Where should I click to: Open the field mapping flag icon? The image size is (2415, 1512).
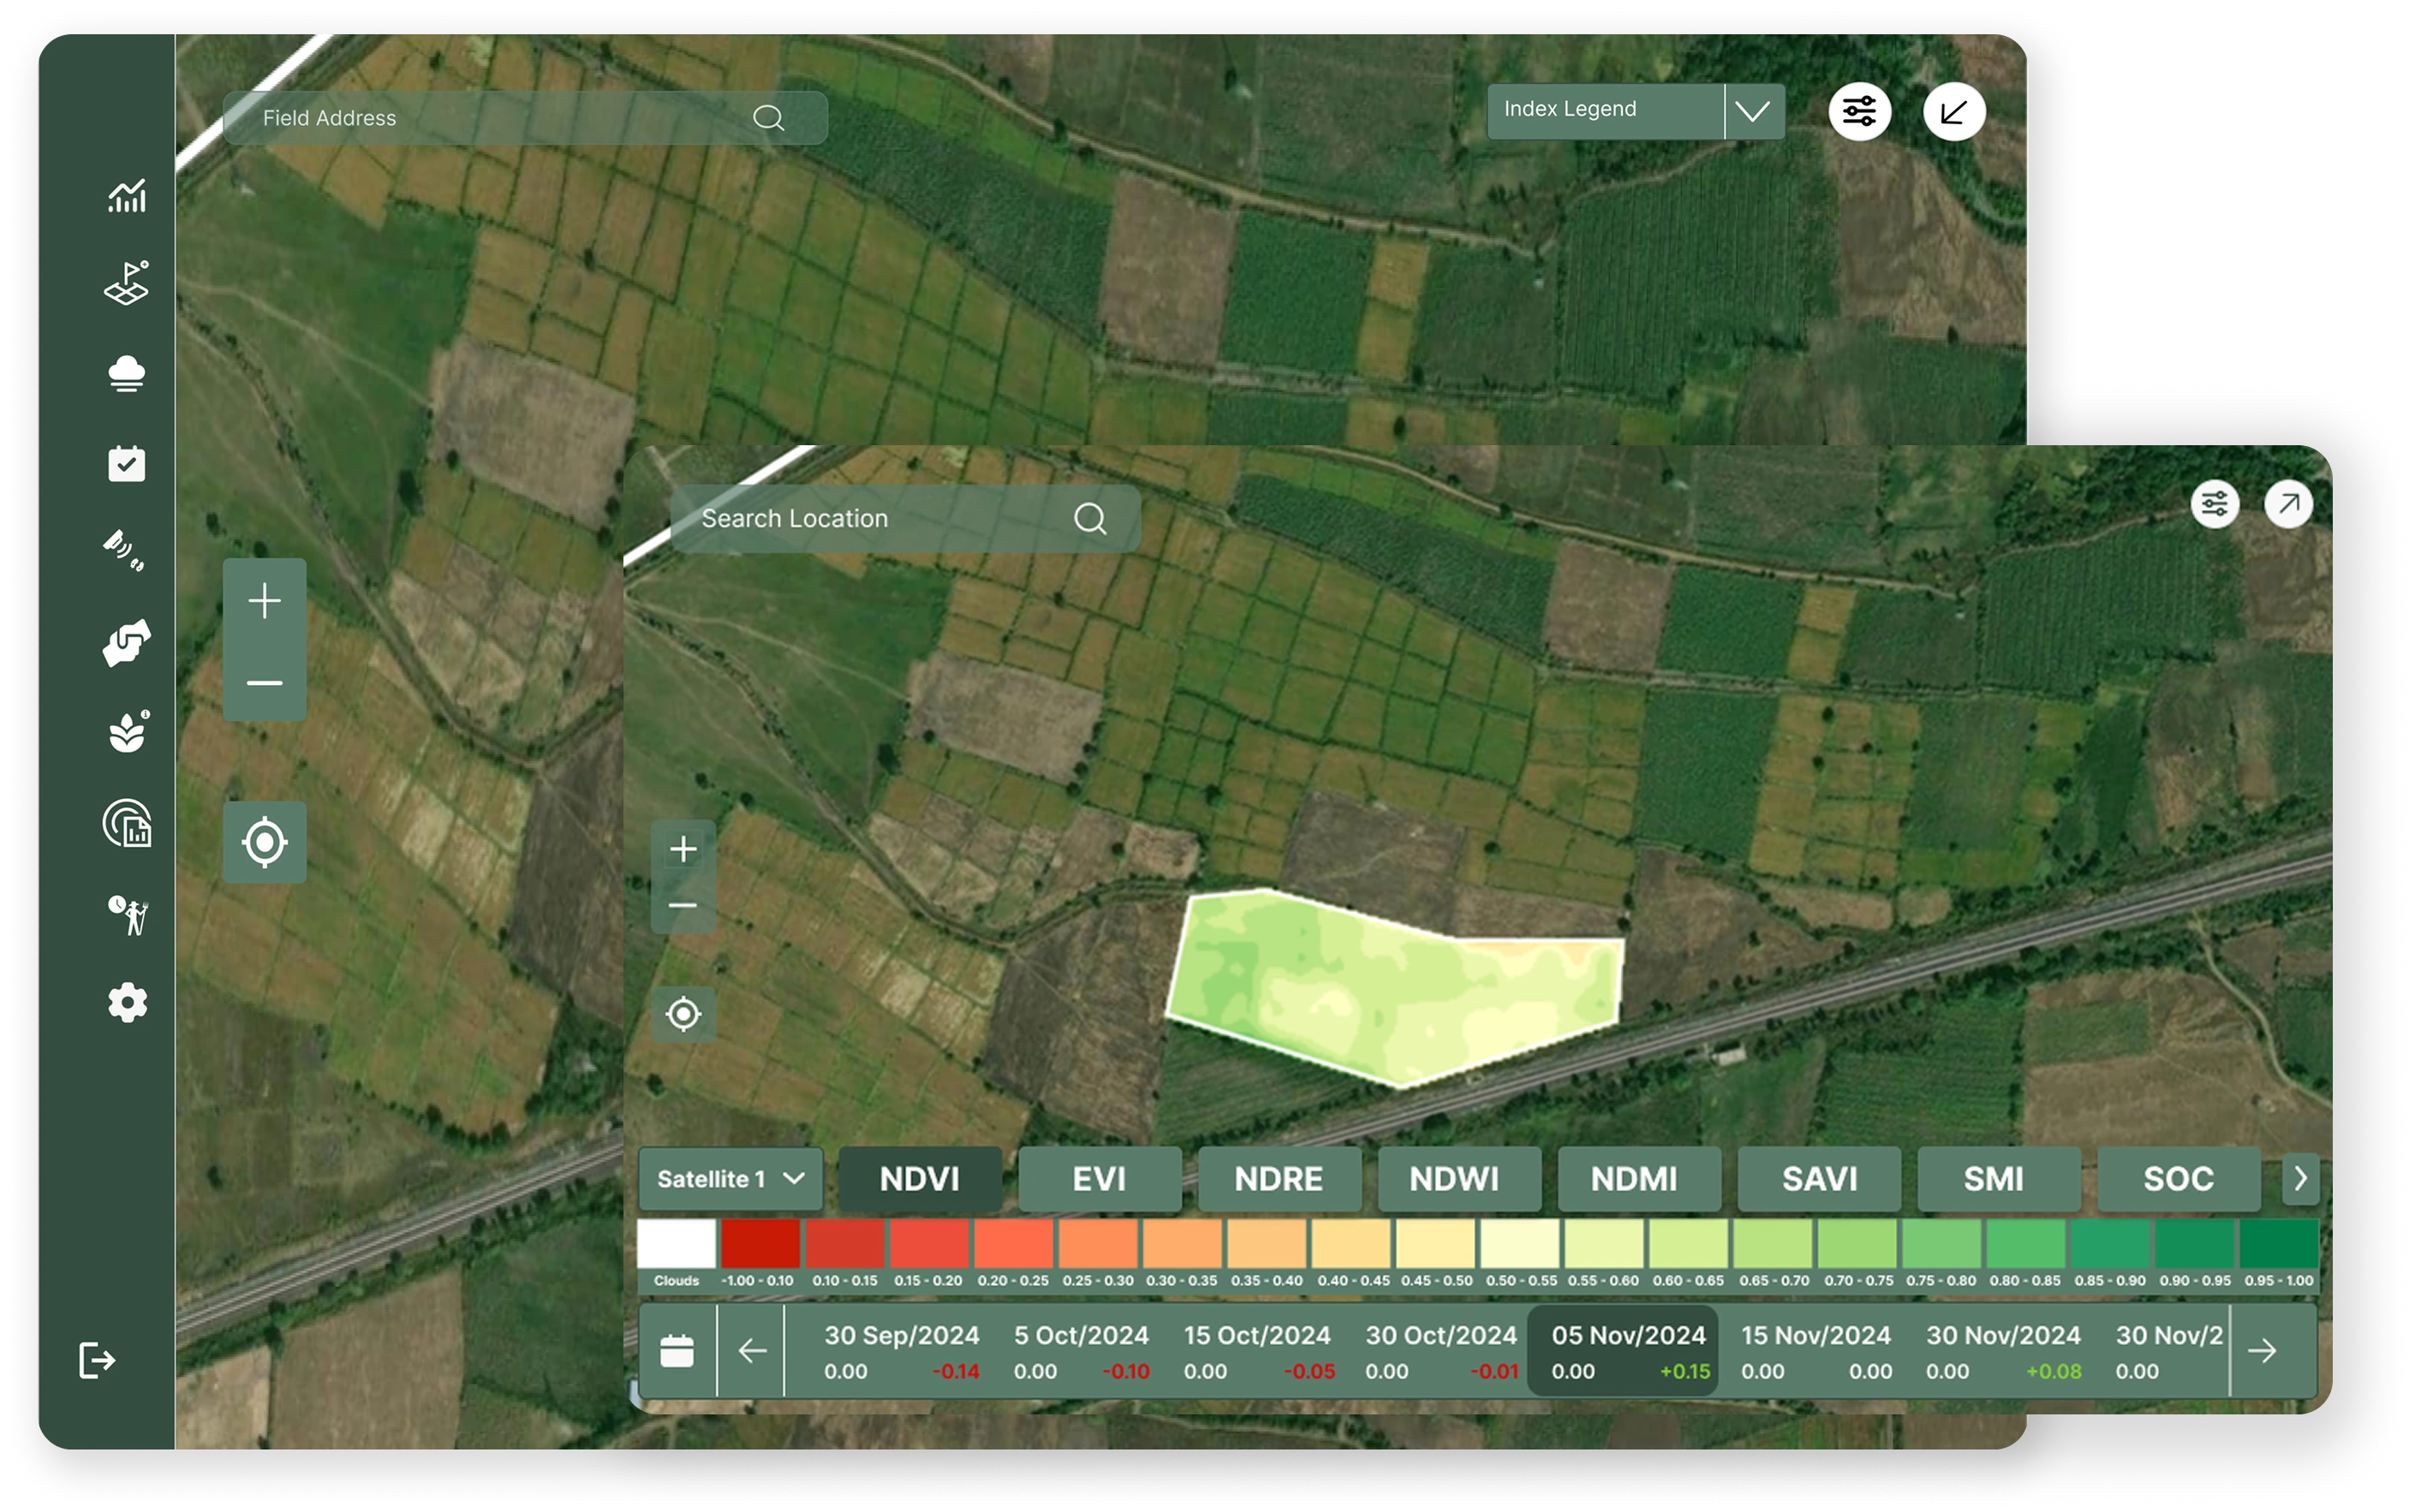pos(127,283)
